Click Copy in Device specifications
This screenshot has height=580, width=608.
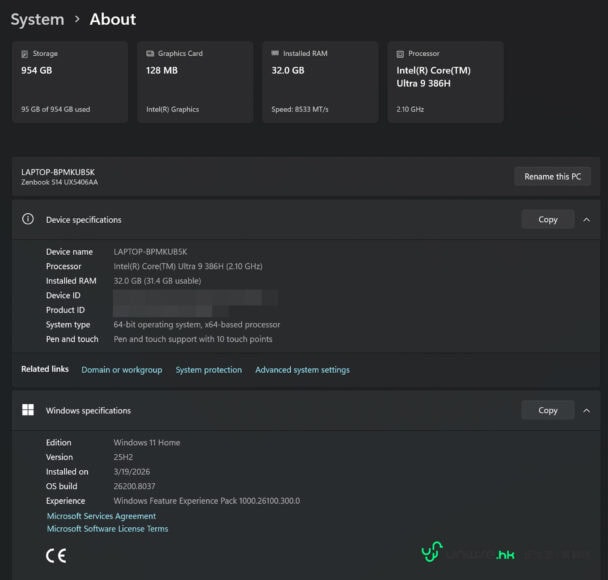tap(548, 219)
